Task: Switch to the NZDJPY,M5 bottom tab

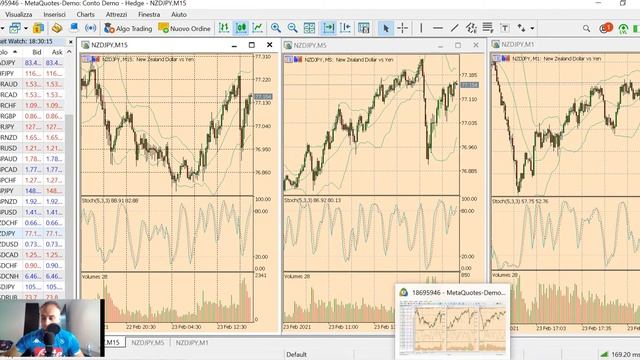Action: pos(147,343)
